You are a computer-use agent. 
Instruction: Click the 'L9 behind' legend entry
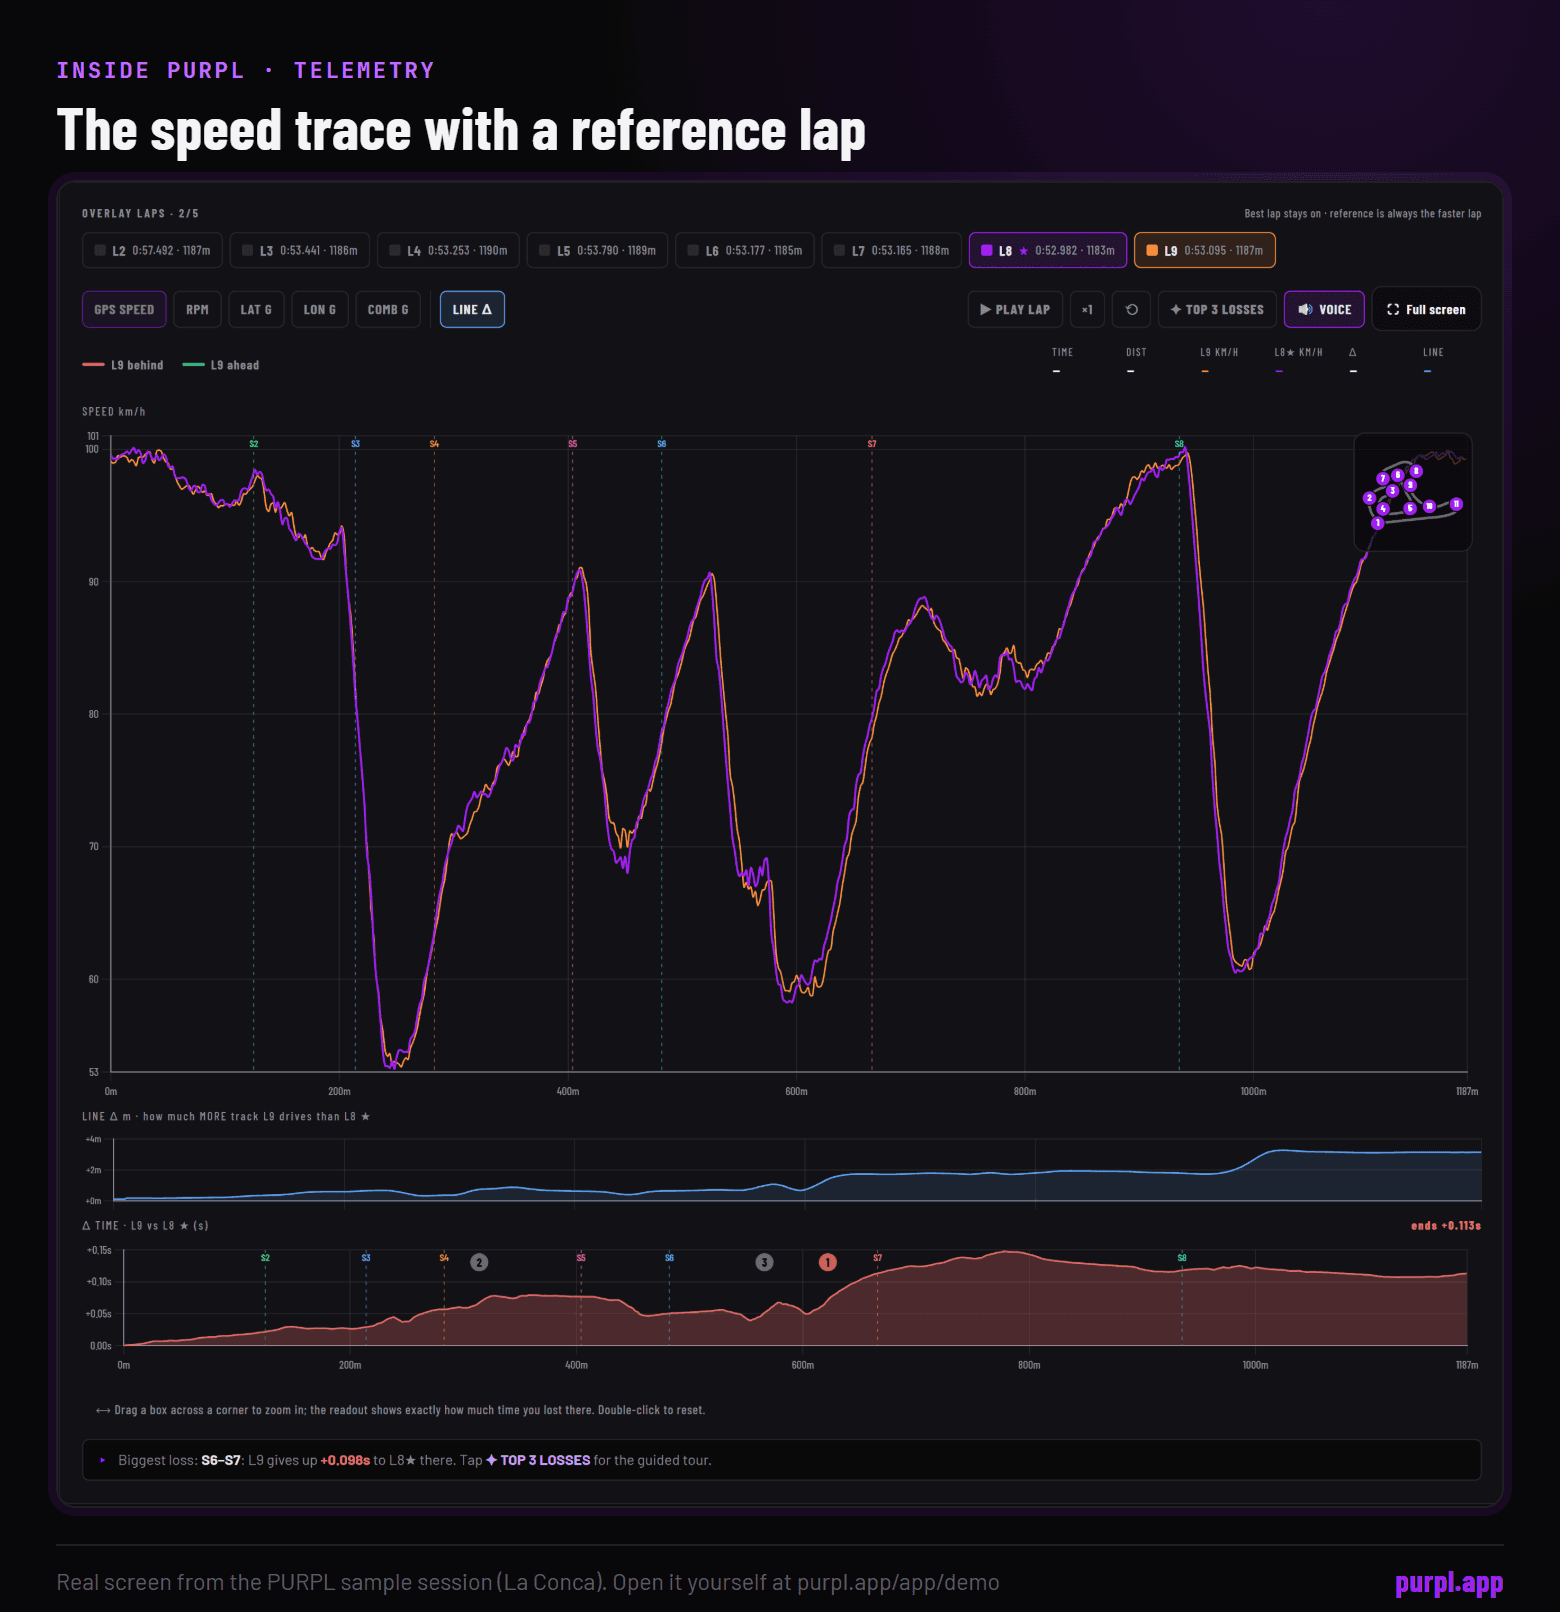click(123, 365)
